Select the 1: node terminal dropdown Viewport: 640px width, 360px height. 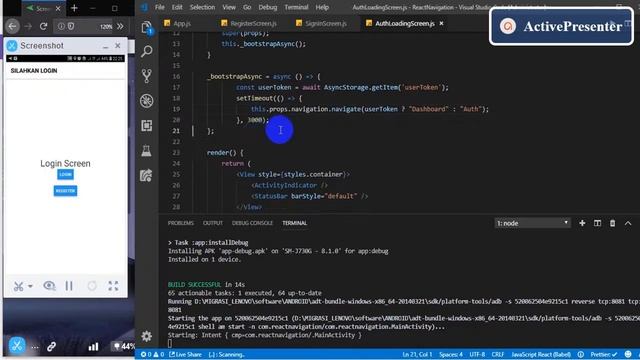(x=532, y=223)
